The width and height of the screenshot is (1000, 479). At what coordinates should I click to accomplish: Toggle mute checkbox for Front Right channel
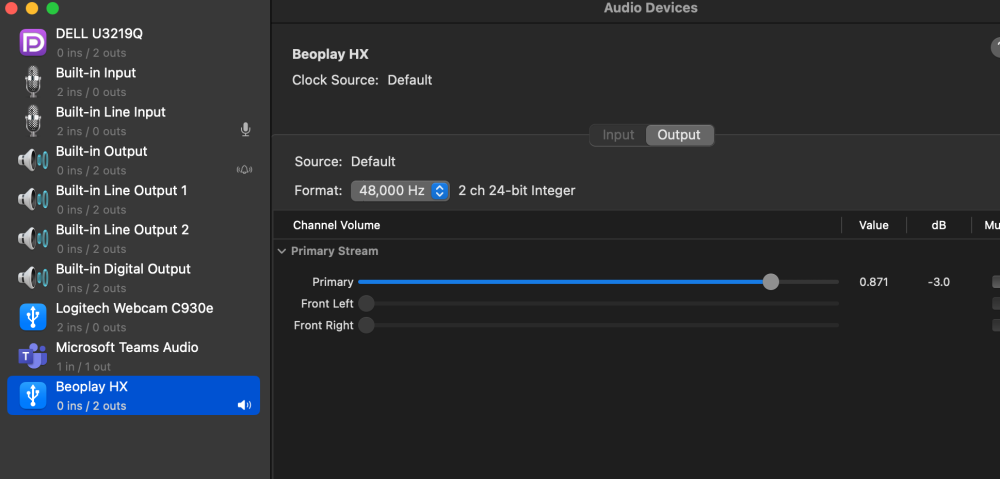996,325
